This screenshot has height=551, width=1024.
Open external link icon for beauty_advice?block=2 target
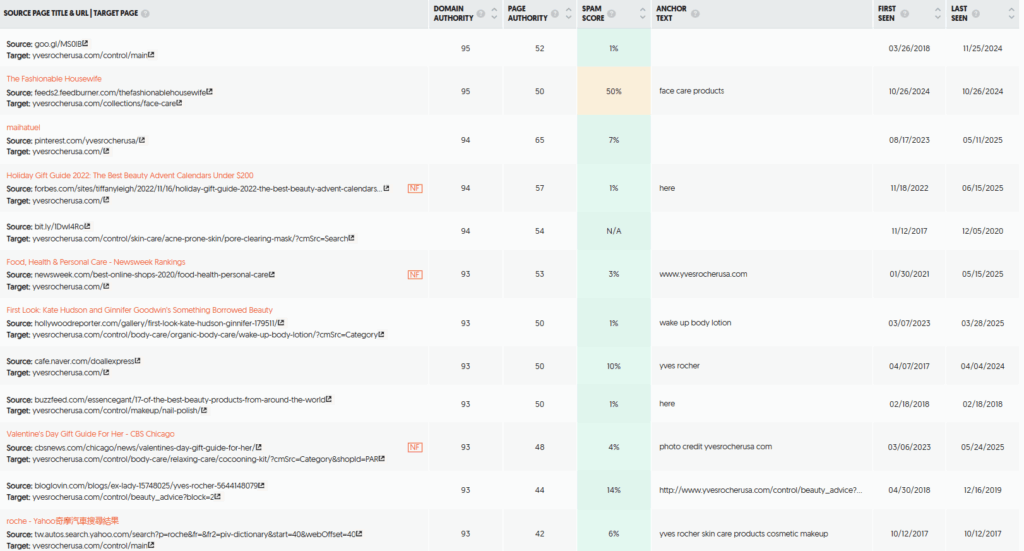coord(217,497)
